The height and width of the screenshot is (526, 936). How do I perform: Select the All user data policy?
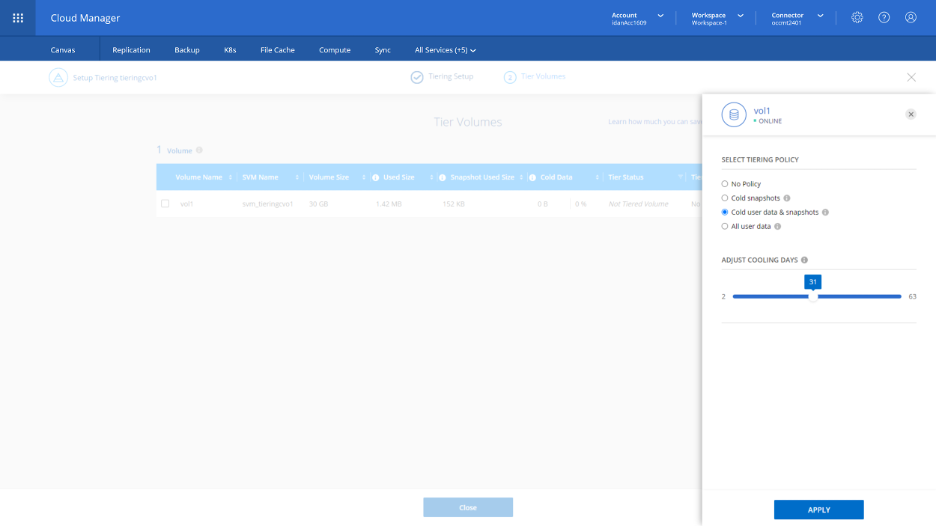tap(725, 227)
